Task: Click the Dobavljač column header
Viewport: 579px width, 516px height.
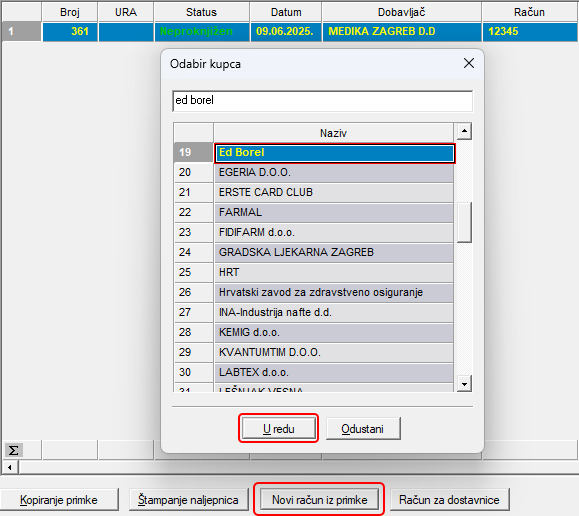Action: [401, 12]
